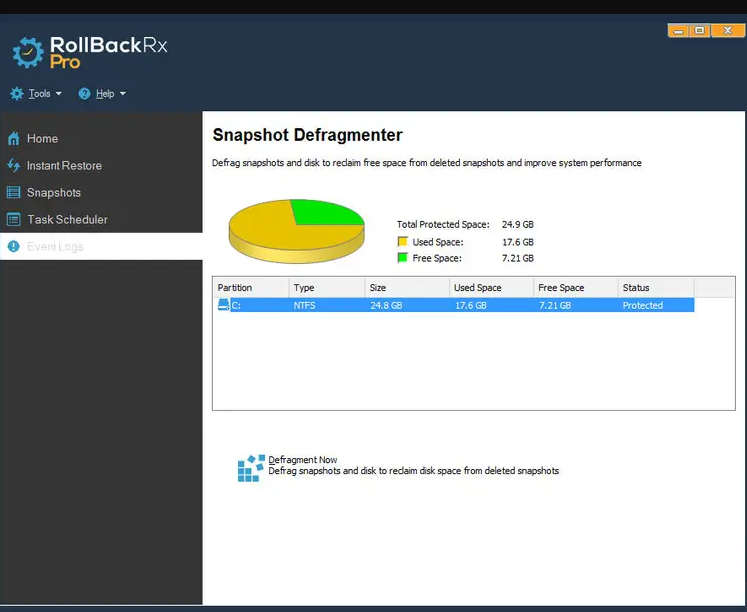747x612 pixels.
Task: Click the C: drive icon in table
Action: coord(223,305)
